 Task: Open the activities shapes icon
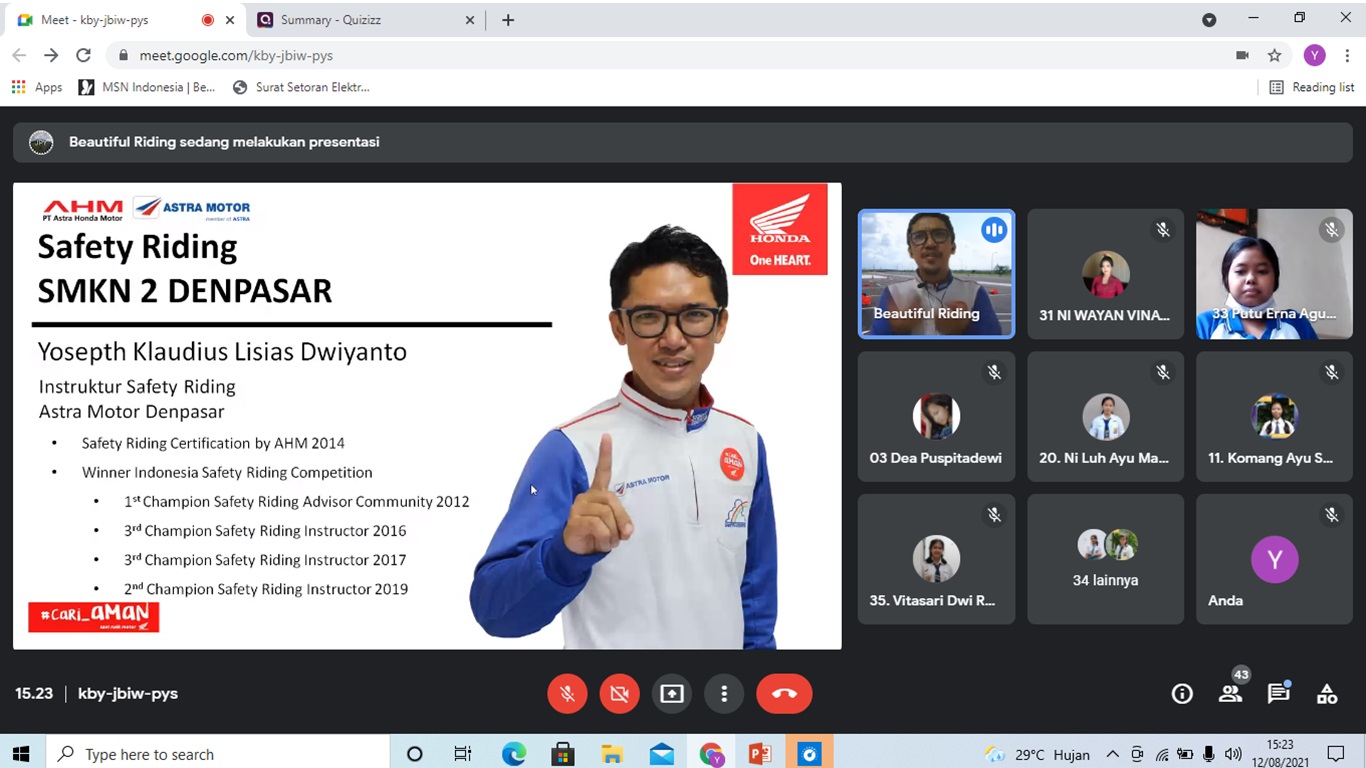(x=1327, y=694)
